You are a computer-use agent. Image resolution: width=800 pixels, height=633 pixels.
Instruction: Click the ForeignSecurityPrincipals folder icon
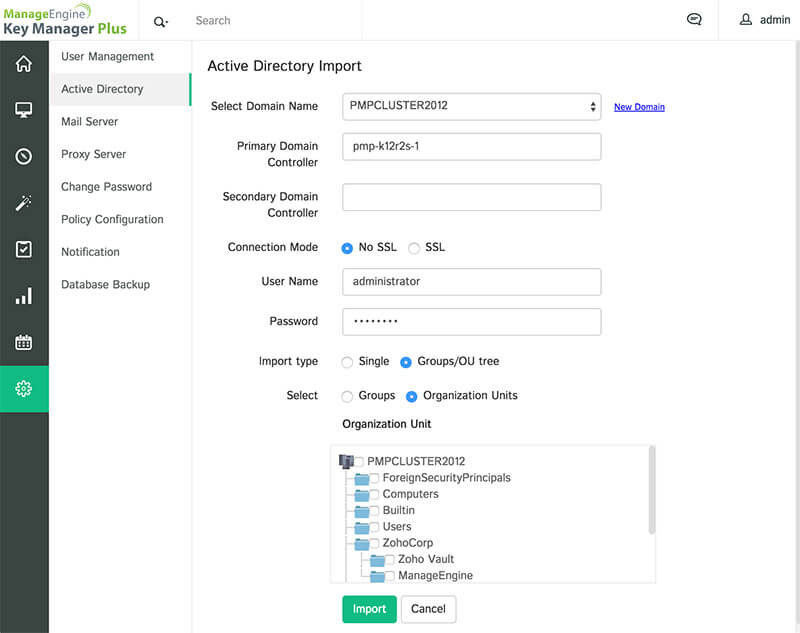362,478
